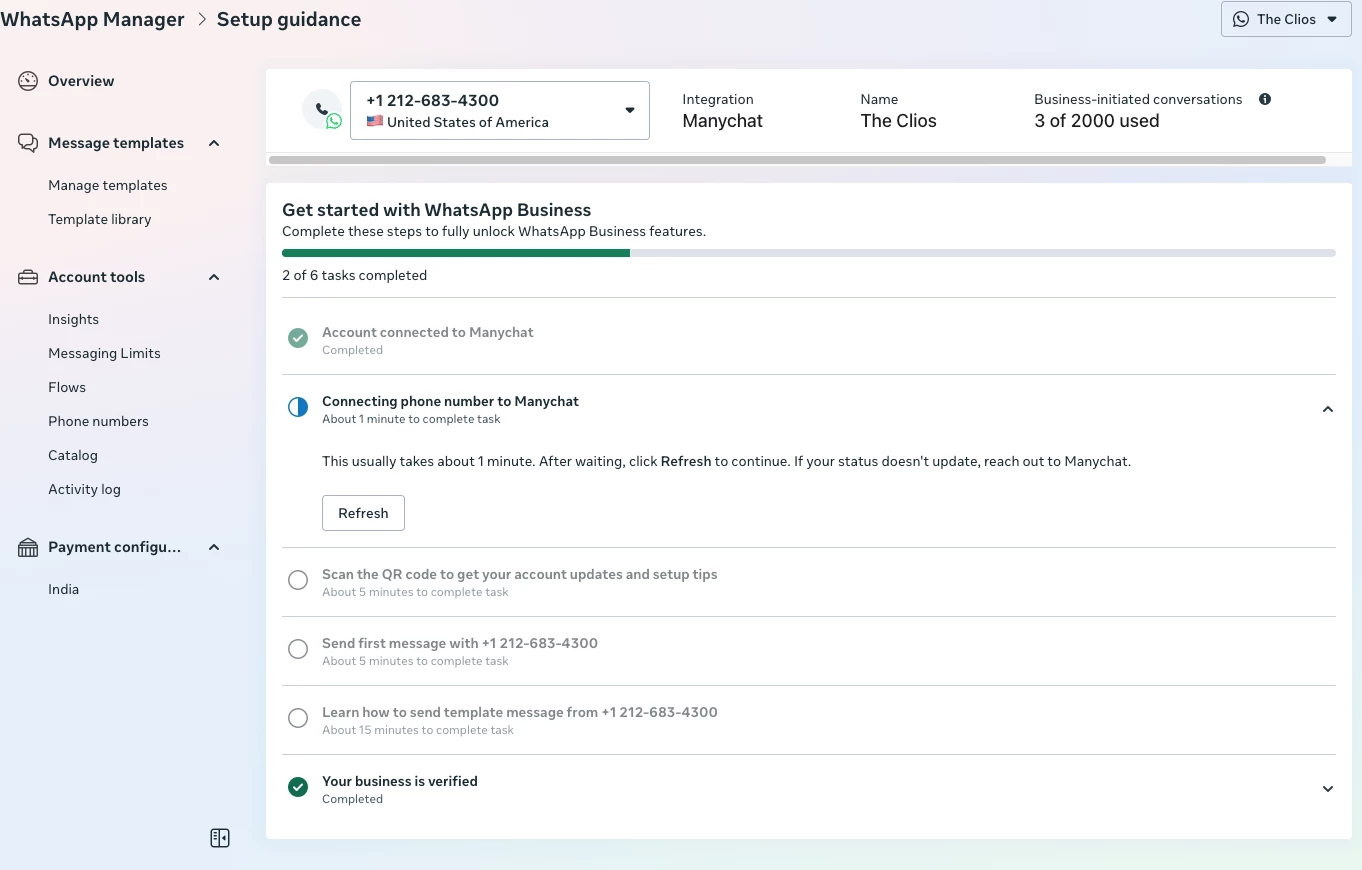Open The Clios account dropdown
Image resolution: width=1362 pixels, height=870 pixels.
click(x=1286, y=19)
